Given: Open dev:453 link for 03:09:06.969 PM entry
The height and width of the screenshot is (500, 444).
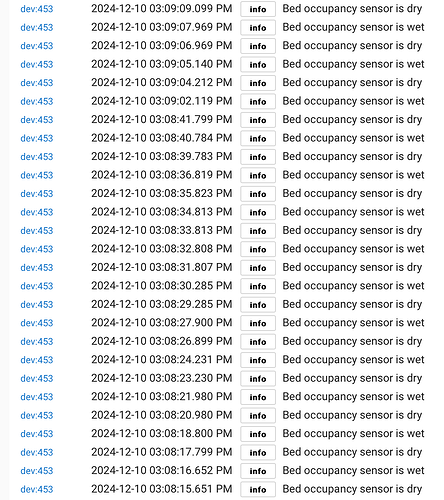Looking at the screenshot, I should point(37,46).
